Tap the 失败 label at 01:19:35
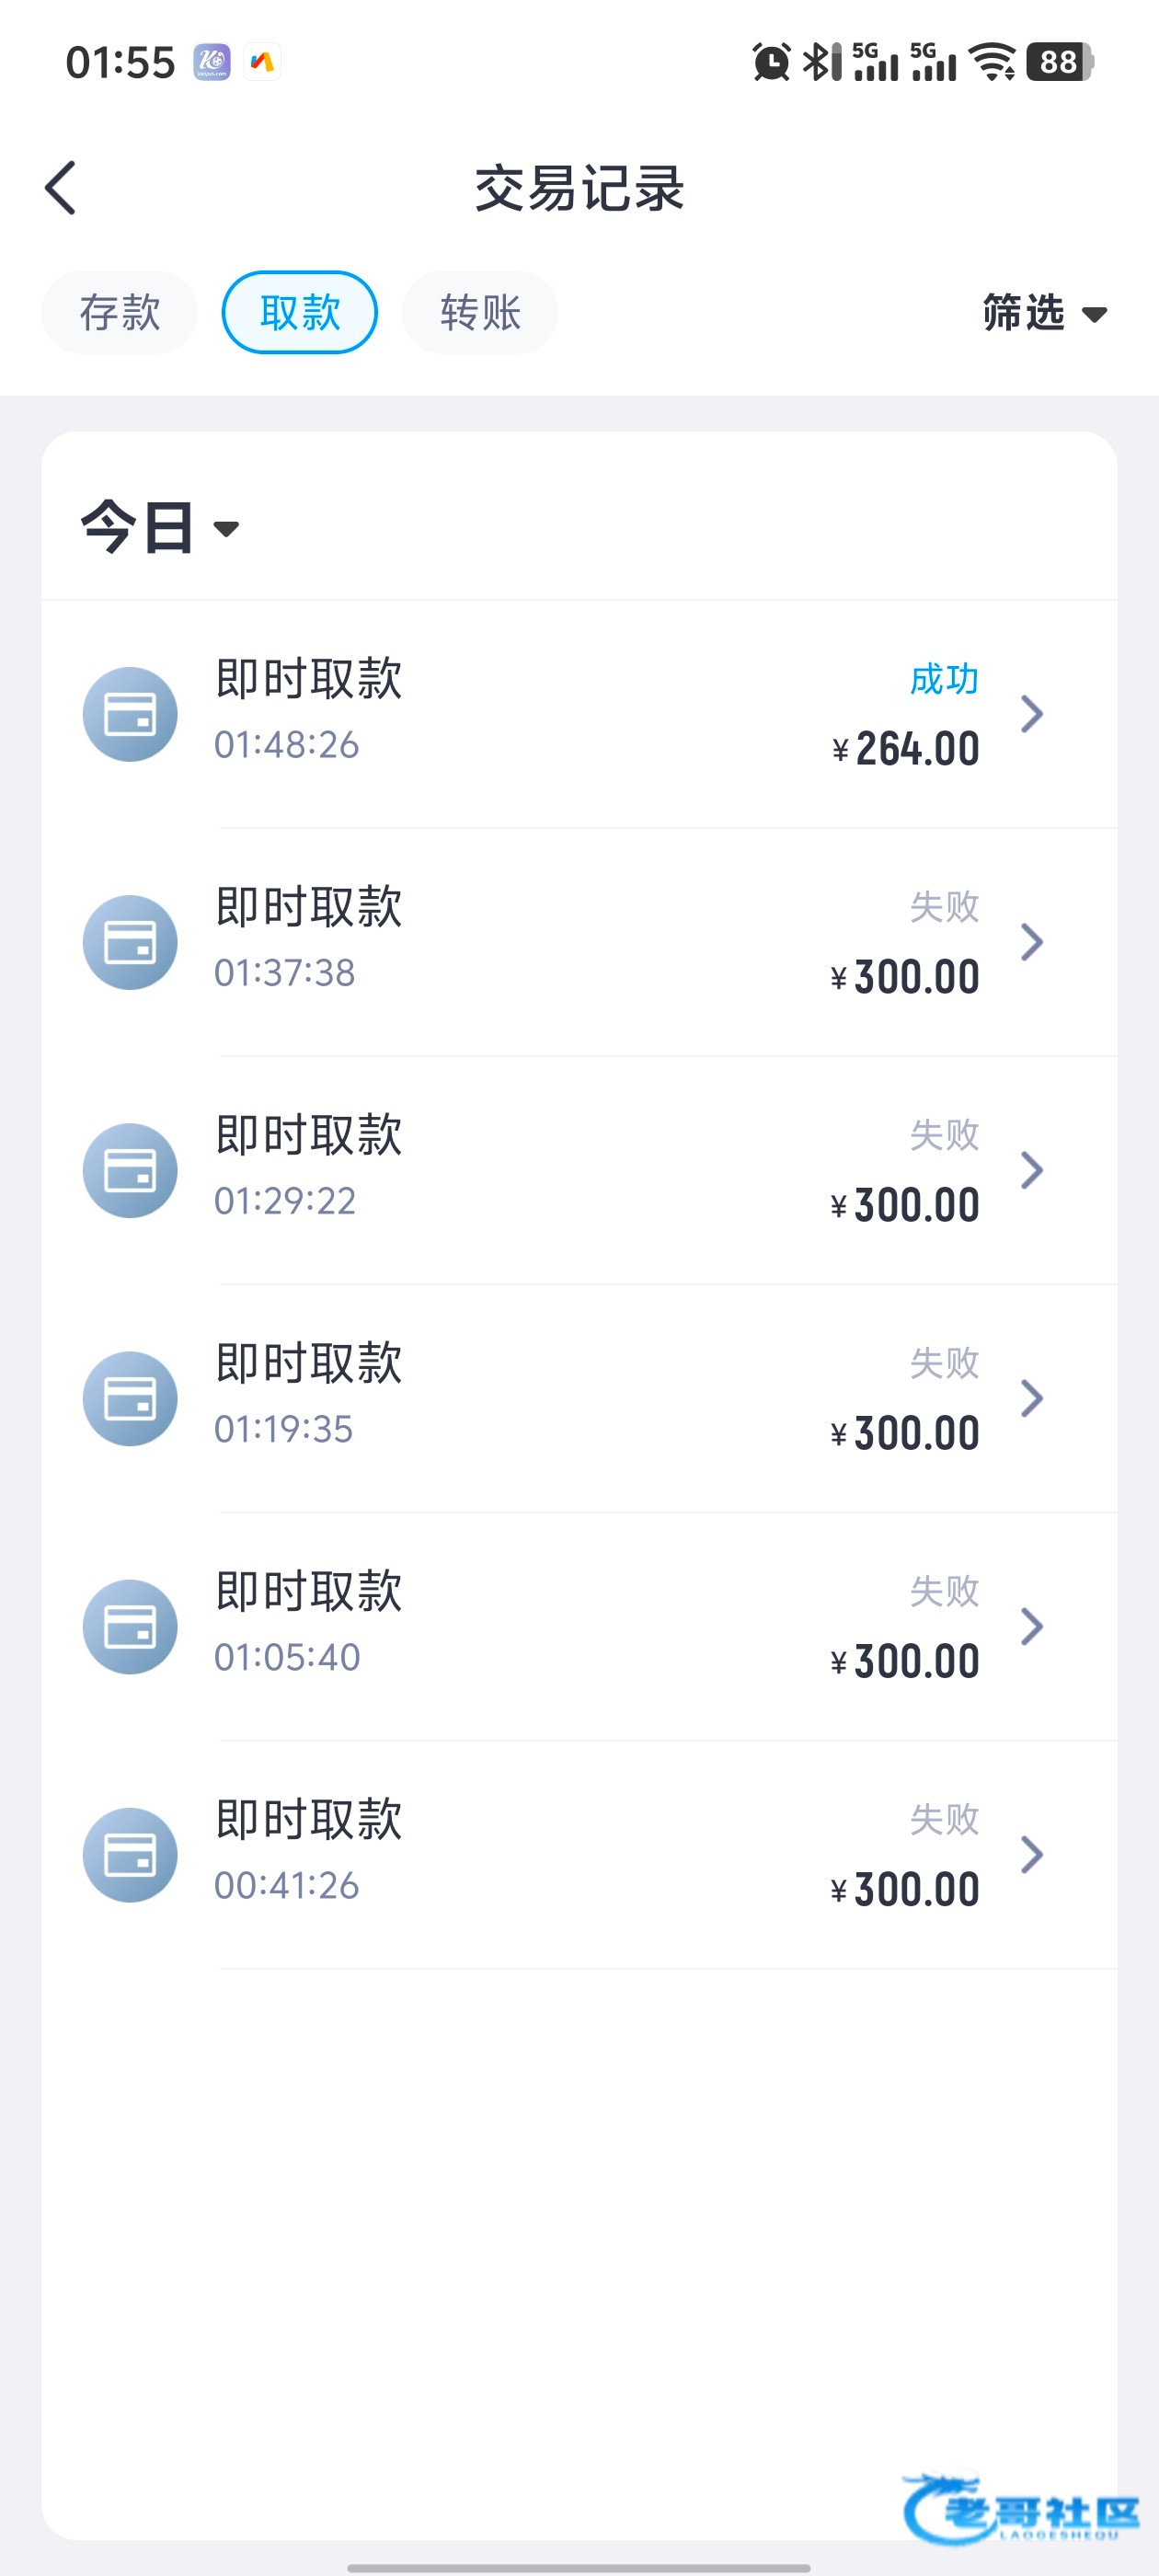 [x=943, y=1363]
